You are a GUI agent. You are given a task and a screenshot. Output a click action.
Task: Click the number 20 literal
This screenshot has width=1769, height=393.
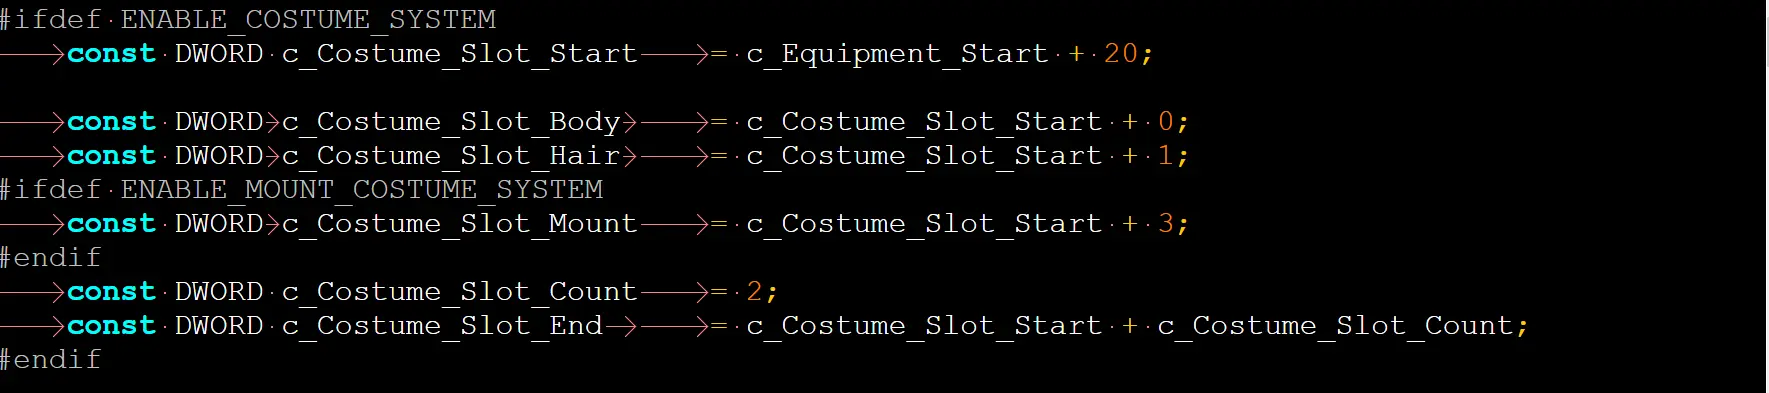tap(1121, 54)
